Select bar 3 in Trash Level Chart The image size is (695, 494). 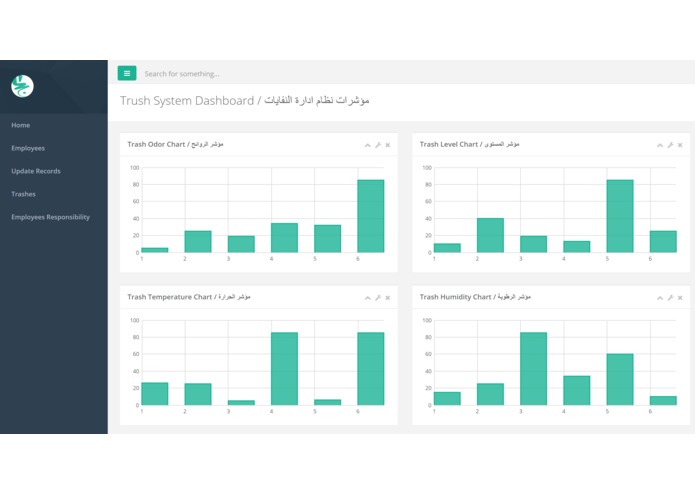pyautogui.click(x=534, y=244)
